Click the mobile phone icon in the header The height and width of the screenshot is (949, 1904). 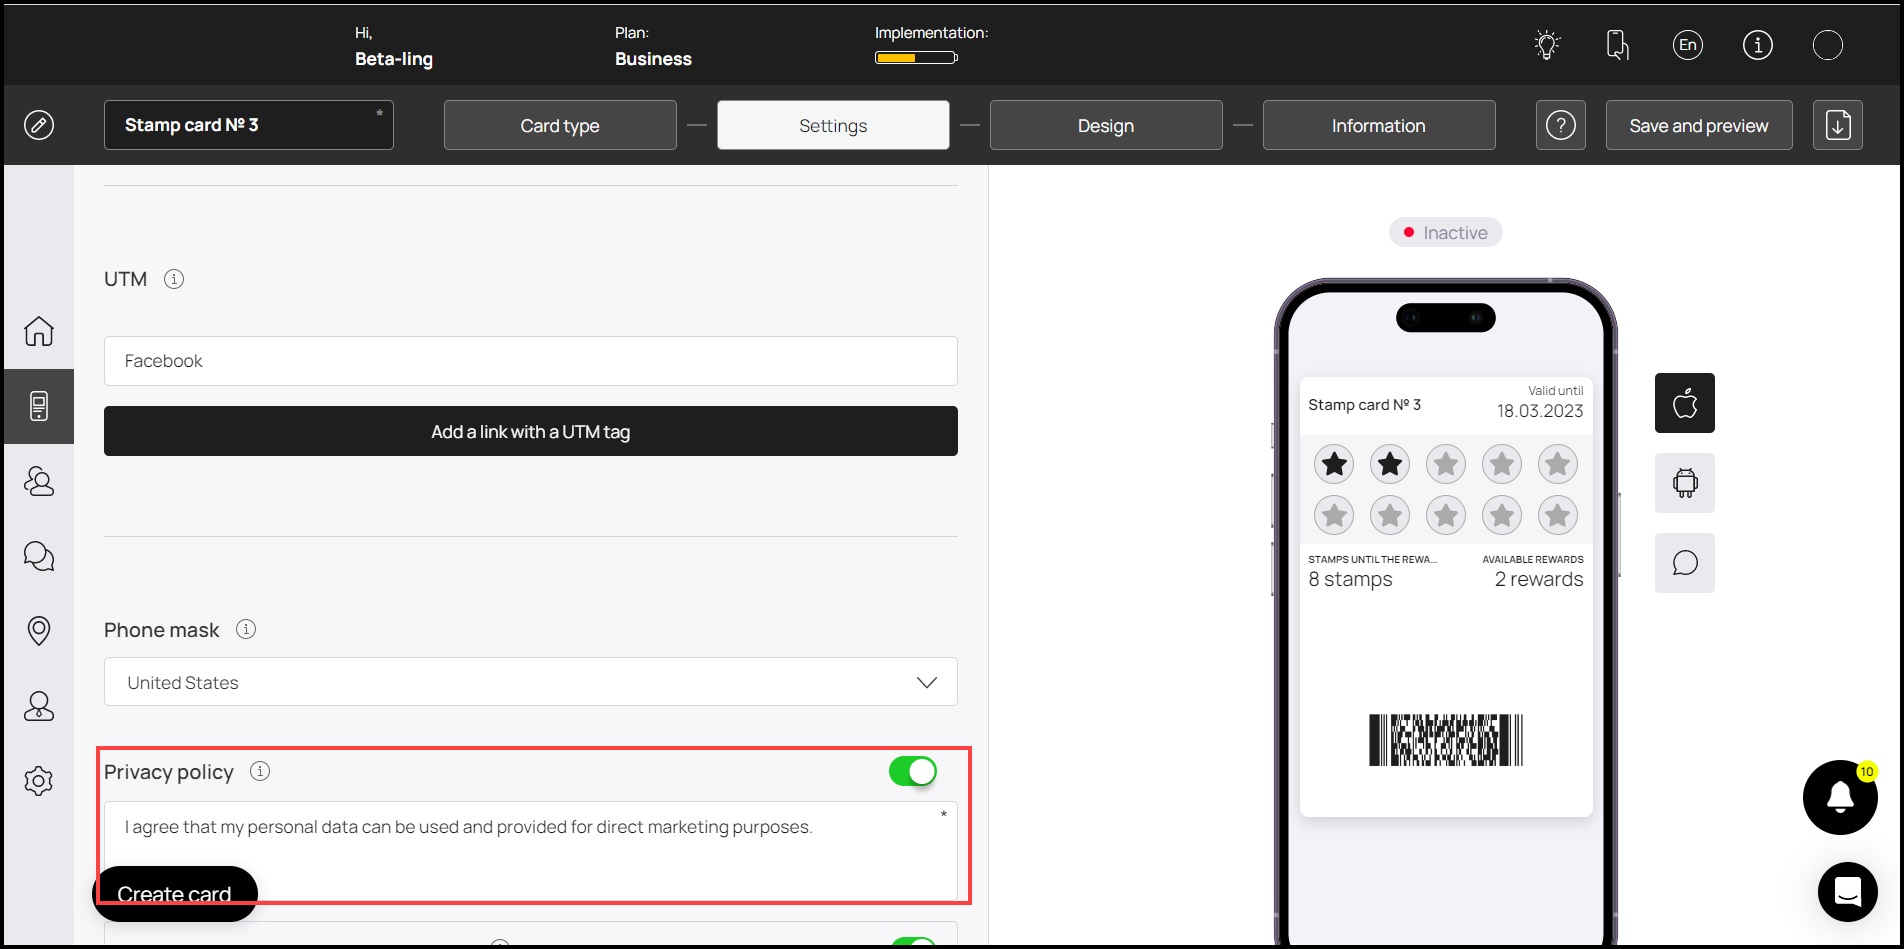click(1617, 45)
